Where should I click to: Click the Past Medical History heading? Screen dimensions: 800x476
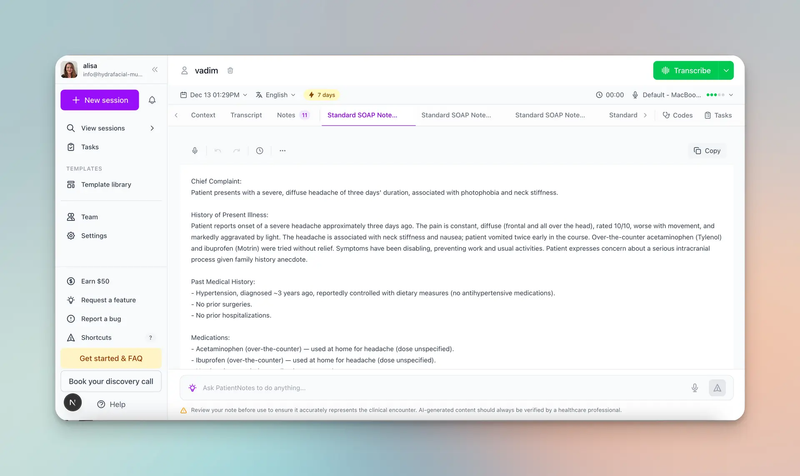[222, 282]
